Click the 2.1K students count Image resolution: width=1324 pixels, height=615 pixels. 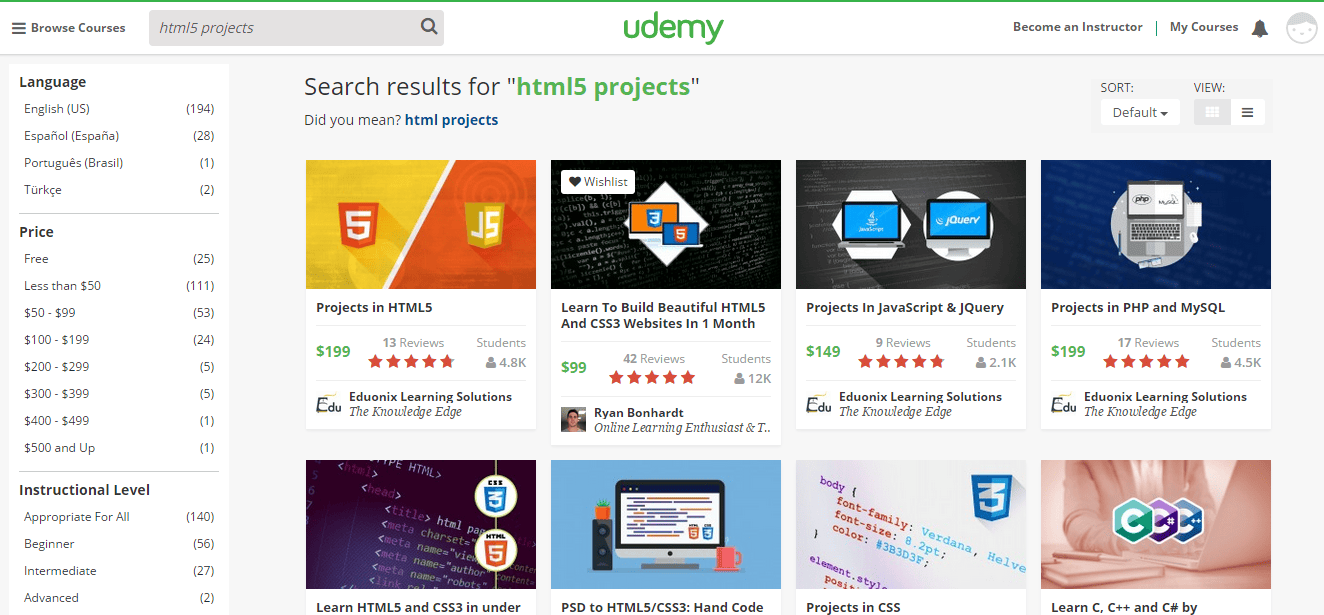click(996, 362)
